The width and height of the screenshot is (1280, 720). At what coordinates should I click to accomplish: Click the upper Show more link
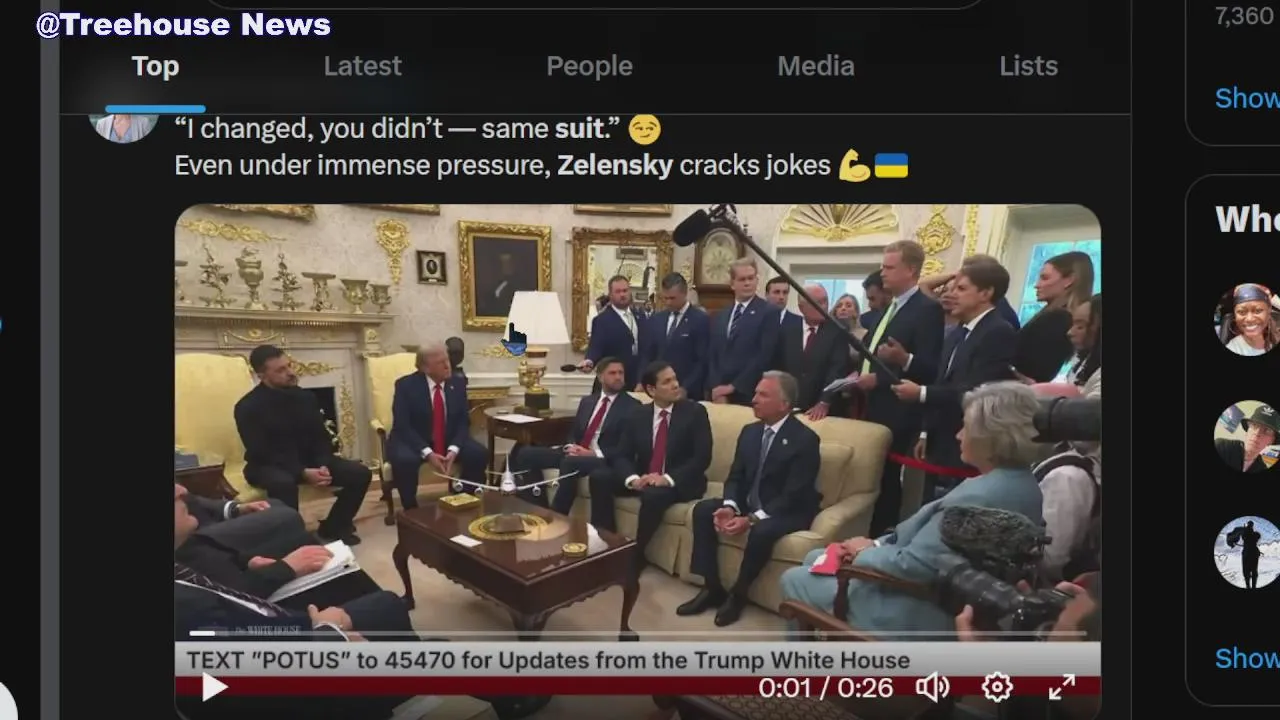(x=1247, y=98)
